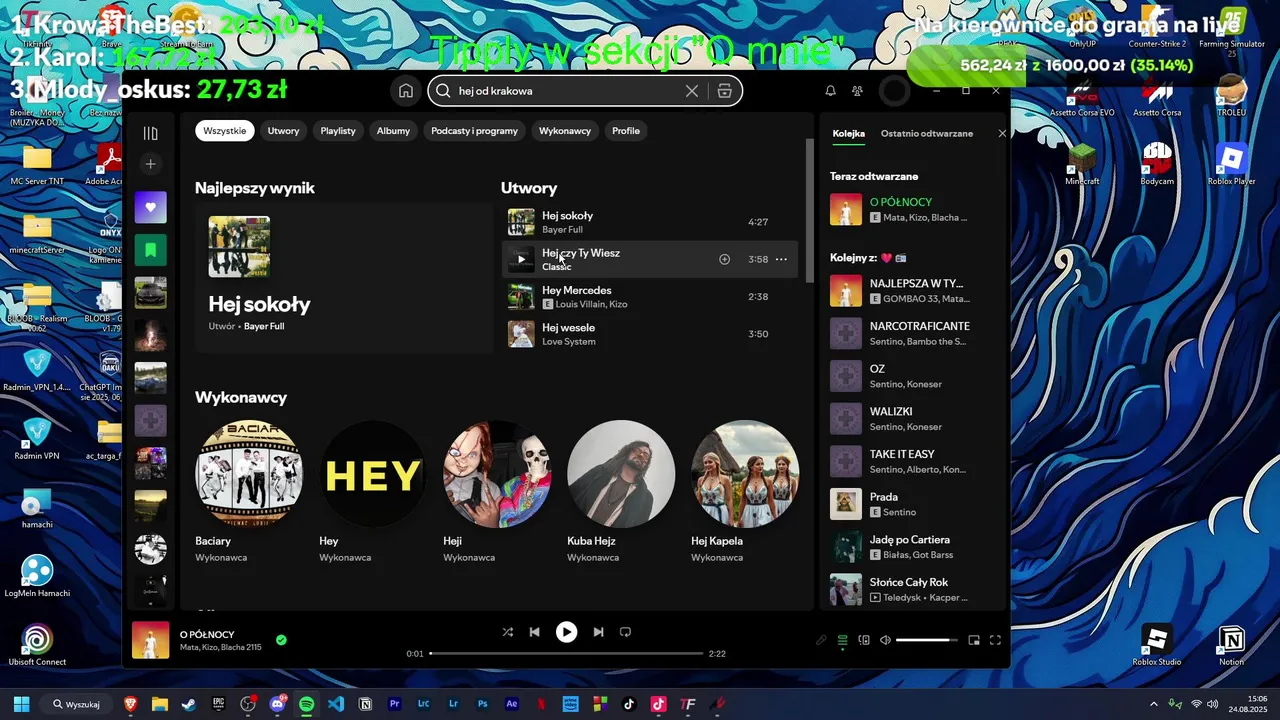Open the green bookmark Your Episodes tile
The width and height of the screenshot is (1280, 720).
tap(151, 250)
